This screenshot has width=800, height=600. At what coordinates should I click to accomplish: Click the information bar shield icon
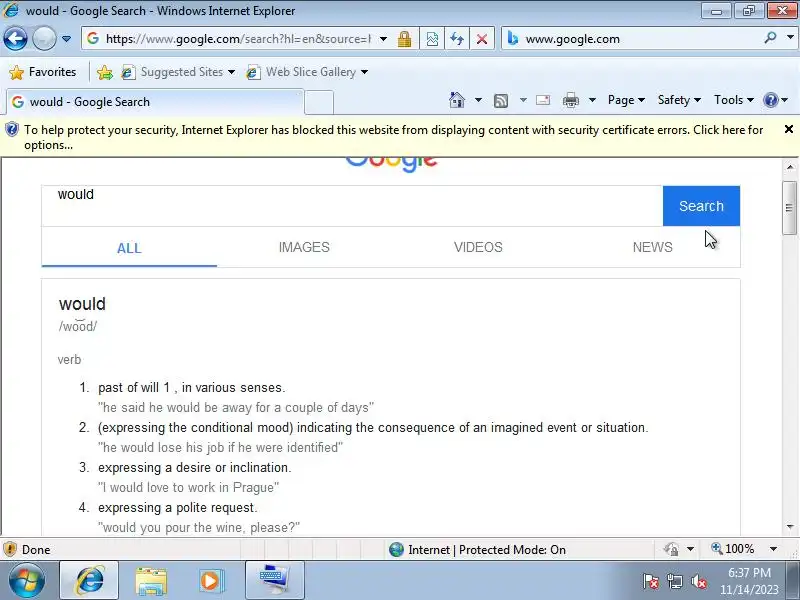[x=12, y=130]
